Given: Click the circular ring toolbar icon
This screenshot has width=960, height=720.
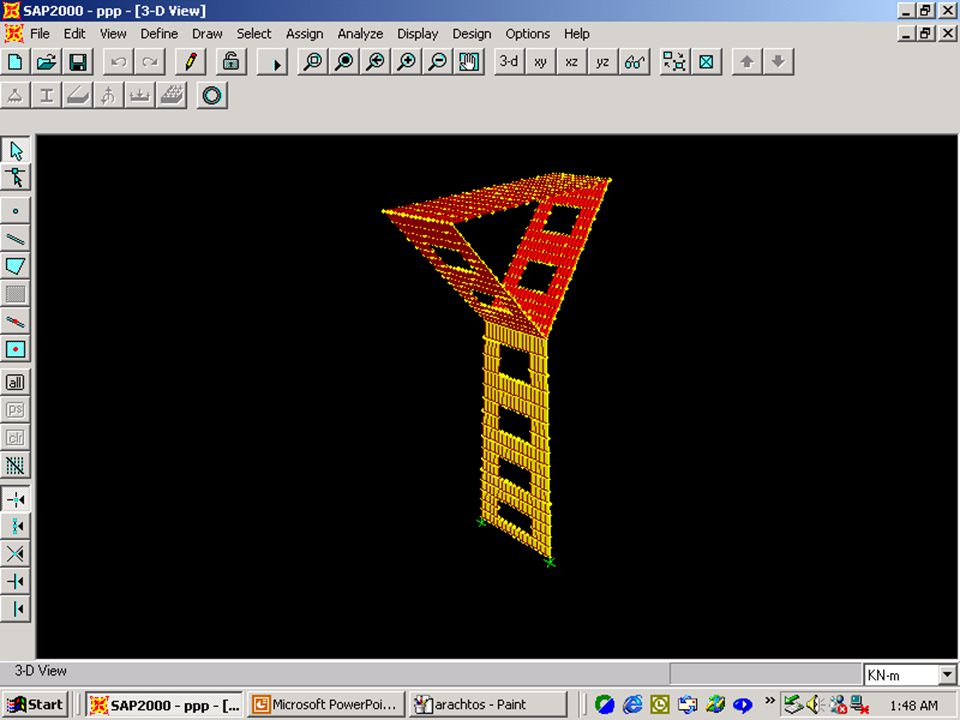Looking at the screenshot, I should [212, 96].
